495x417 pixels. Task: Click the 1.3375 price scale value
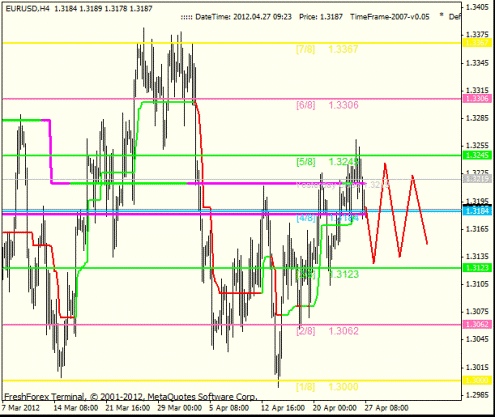477,35
